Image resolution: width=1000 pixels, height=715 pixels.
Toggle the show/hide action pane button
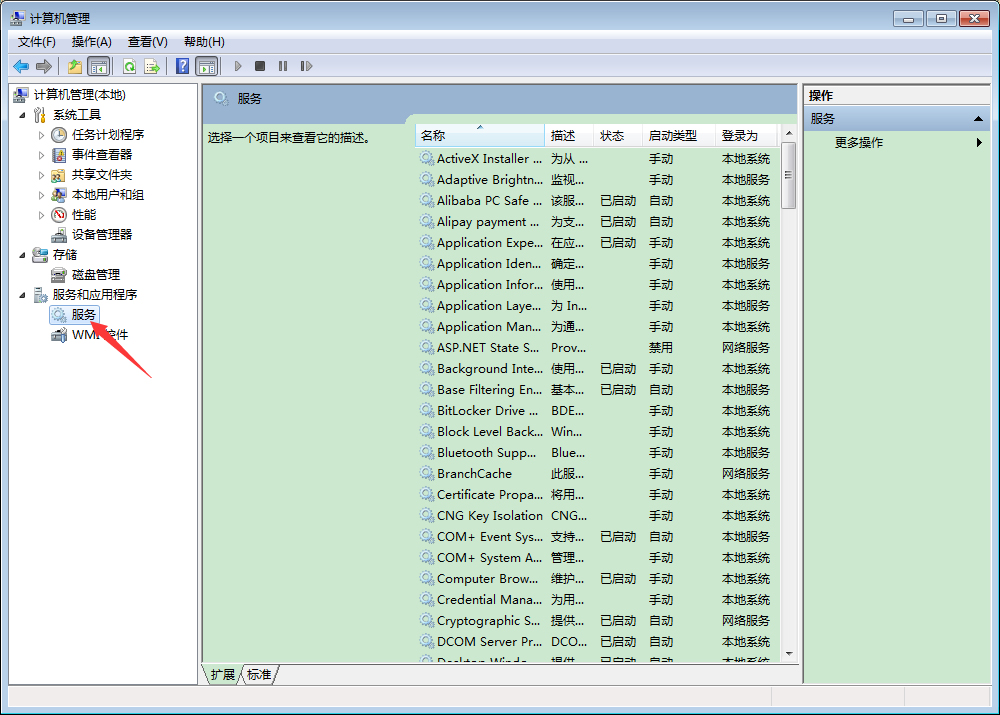206,66
